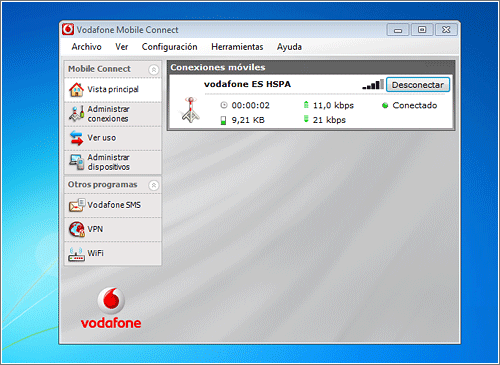Collapse the Otros programas section
Screen dimensions: 500x365
pos(153,185)
